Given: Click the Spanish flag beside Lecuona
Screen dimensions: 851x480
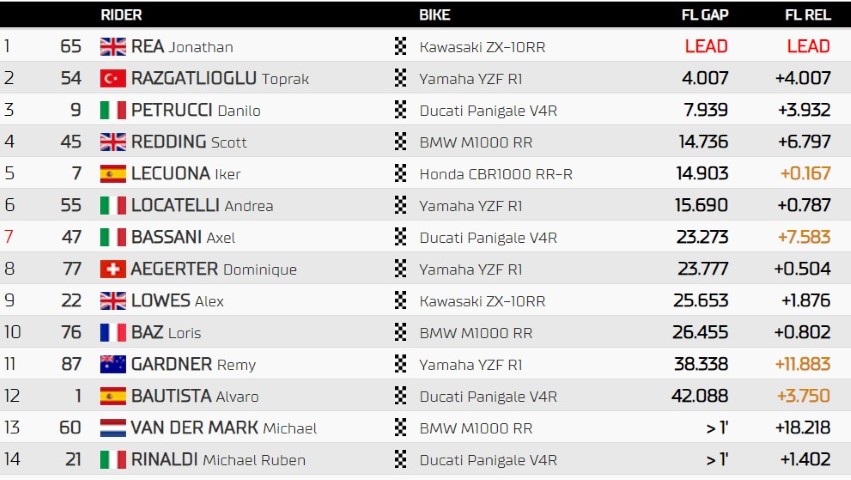Looking at the screenshot, I should pyautogui.click(x=113, y=174).
